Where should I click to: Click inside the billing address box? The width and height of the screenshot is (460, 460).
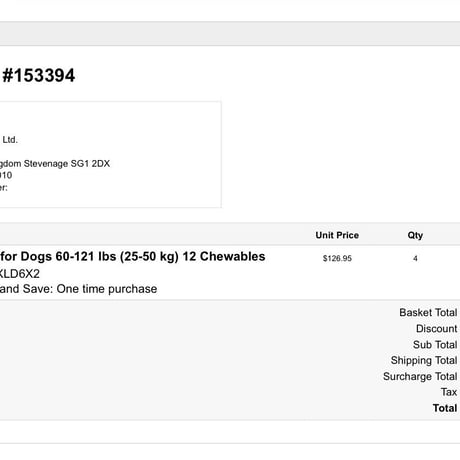tap(110, 154)
